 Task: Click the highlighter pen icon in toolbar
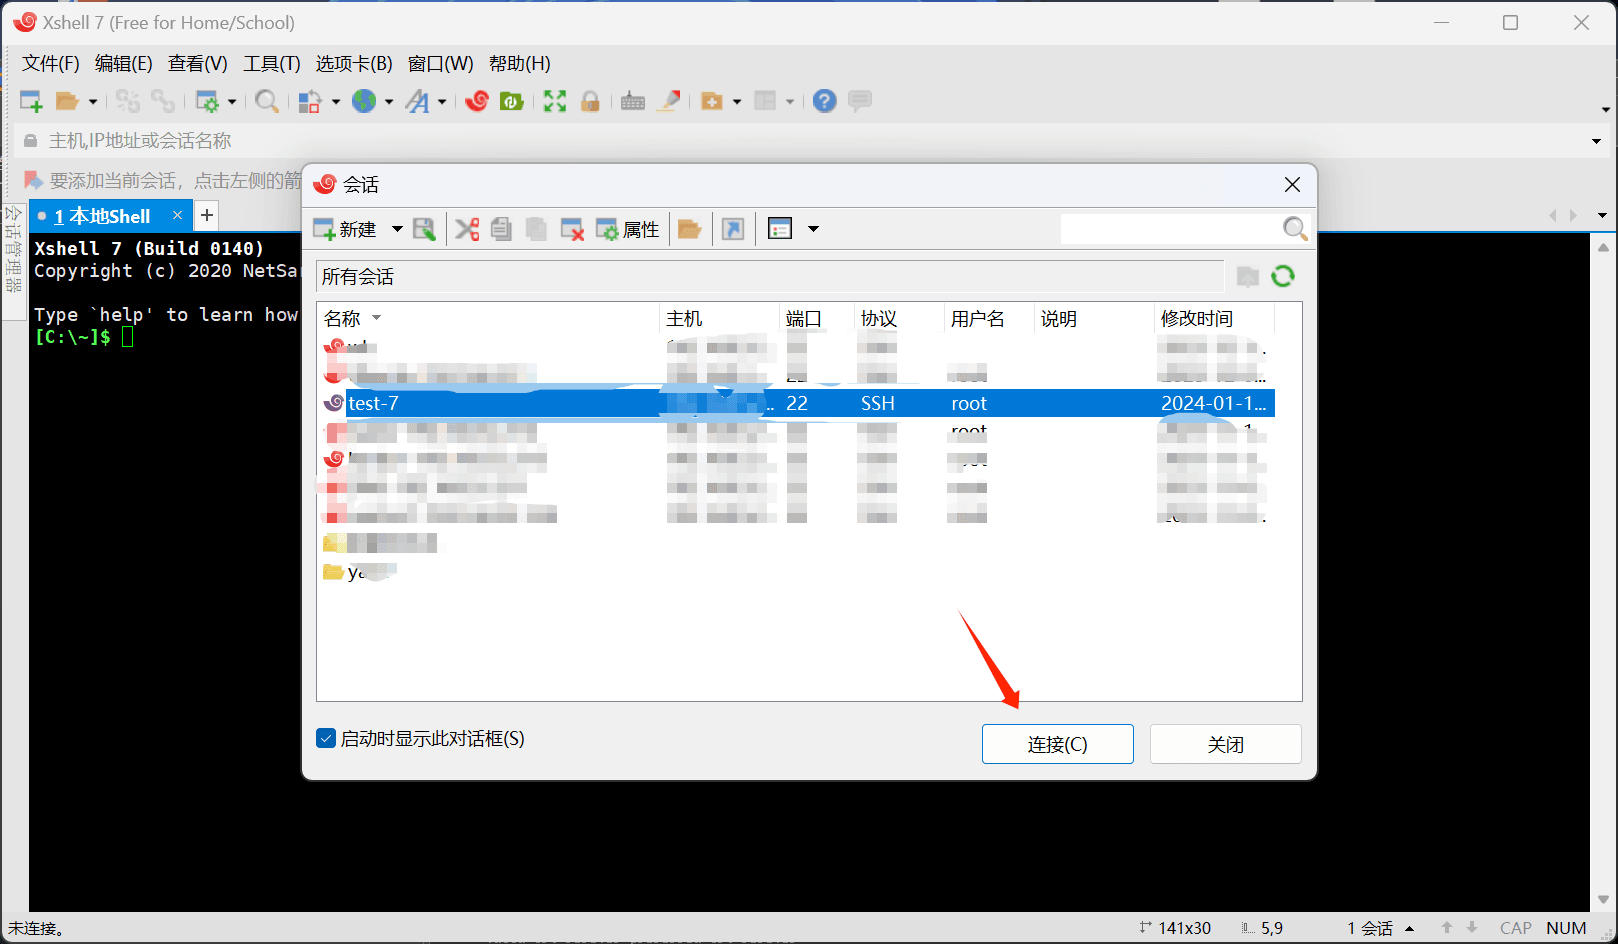[669, 101]
